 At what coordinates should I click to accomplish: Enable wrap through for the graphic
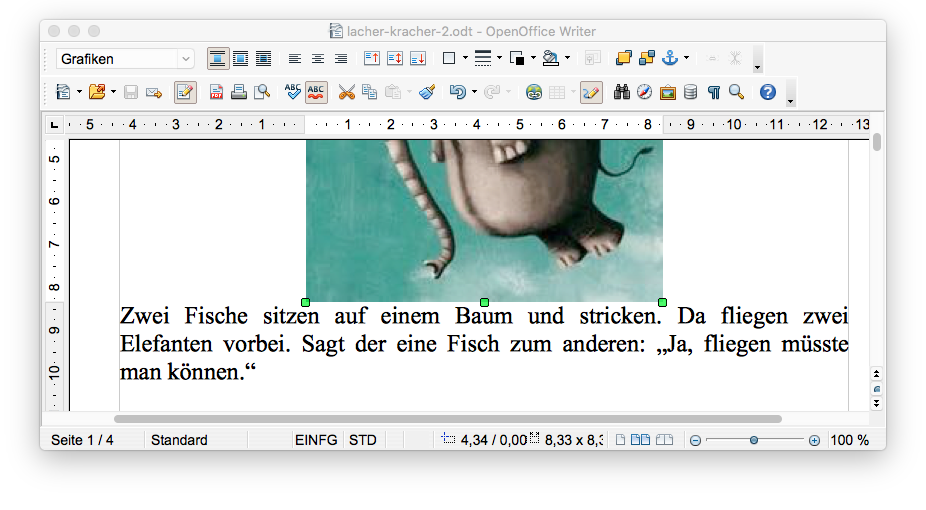tap(263, 58)
